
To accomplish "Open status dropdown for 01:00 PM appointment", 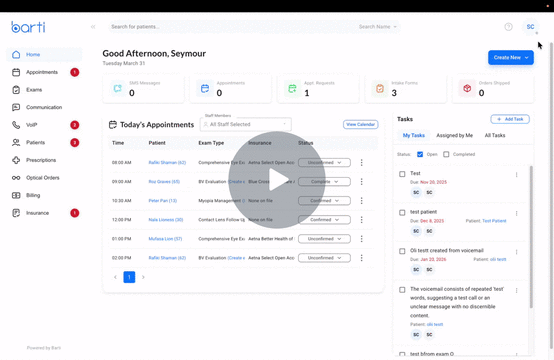I will [324, 239].
